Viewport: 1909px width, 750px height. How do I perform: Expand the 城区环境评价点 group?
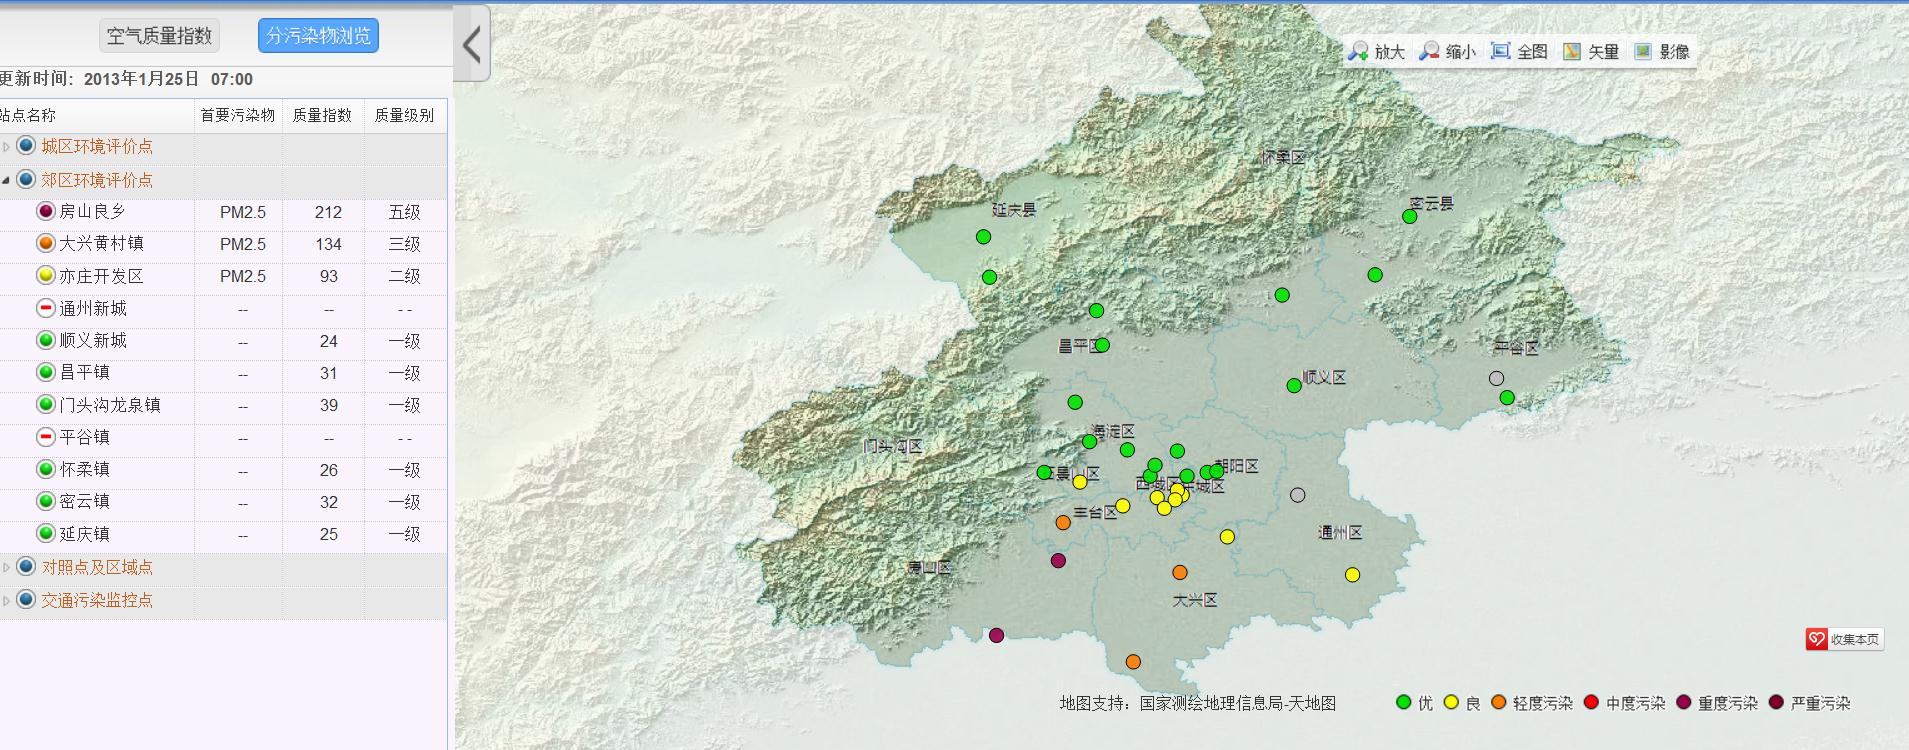[x=7, y=147]
